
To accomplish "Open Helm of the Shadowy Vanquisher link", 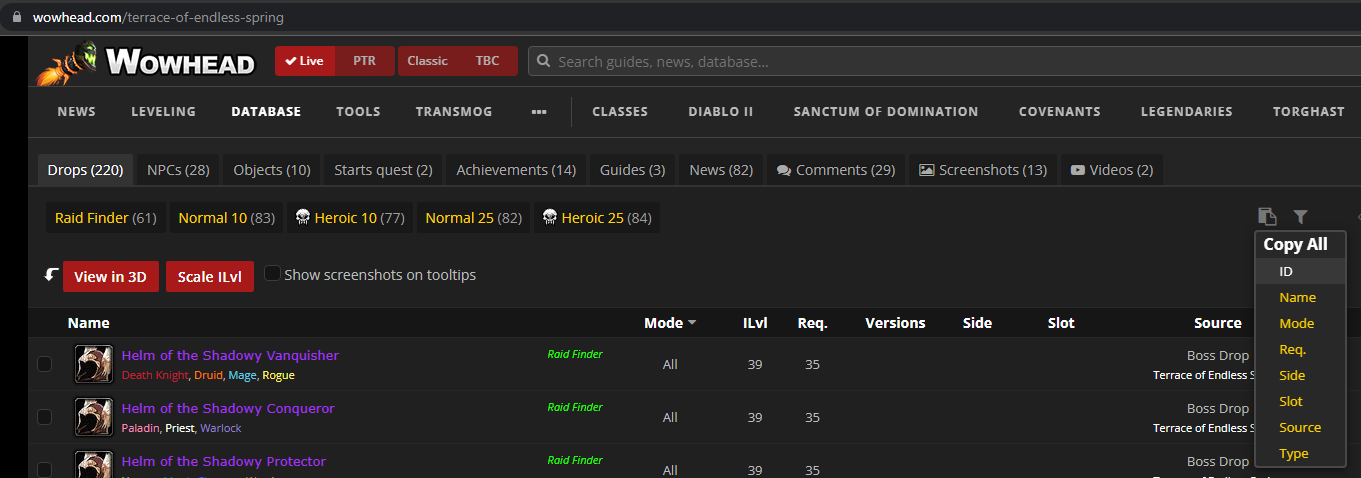I will click(x=230, y=355).
